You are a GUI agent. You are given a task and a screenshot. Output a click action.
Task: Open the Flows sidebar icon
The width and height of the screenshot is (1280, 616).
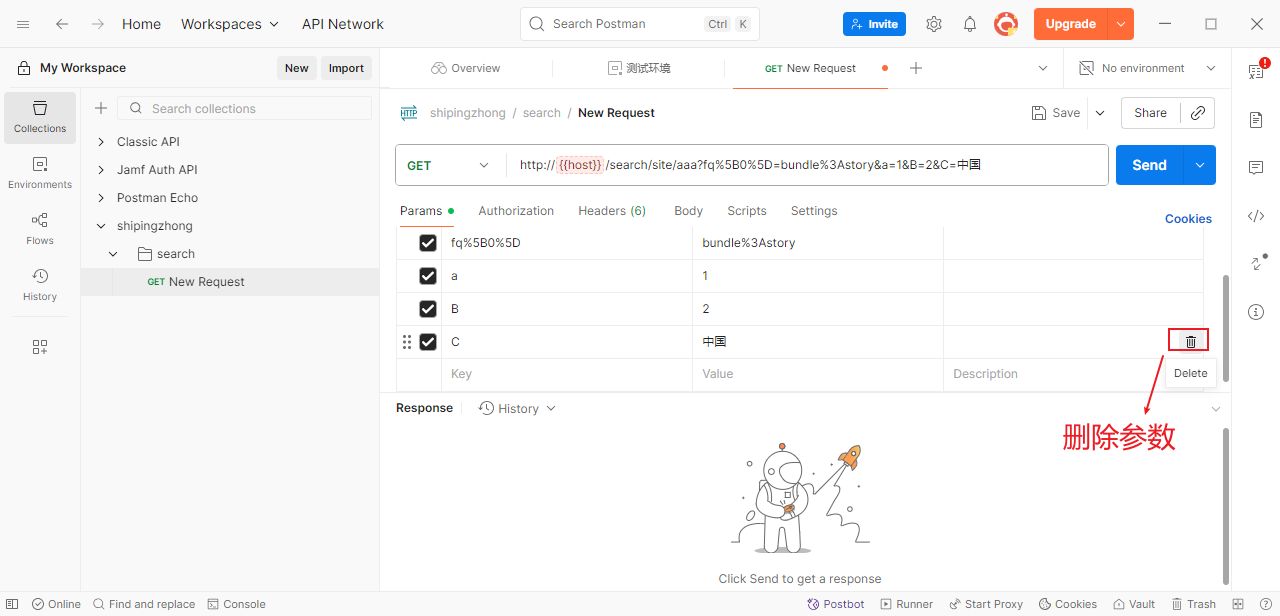pyautogui.click(x=40, y=229)
